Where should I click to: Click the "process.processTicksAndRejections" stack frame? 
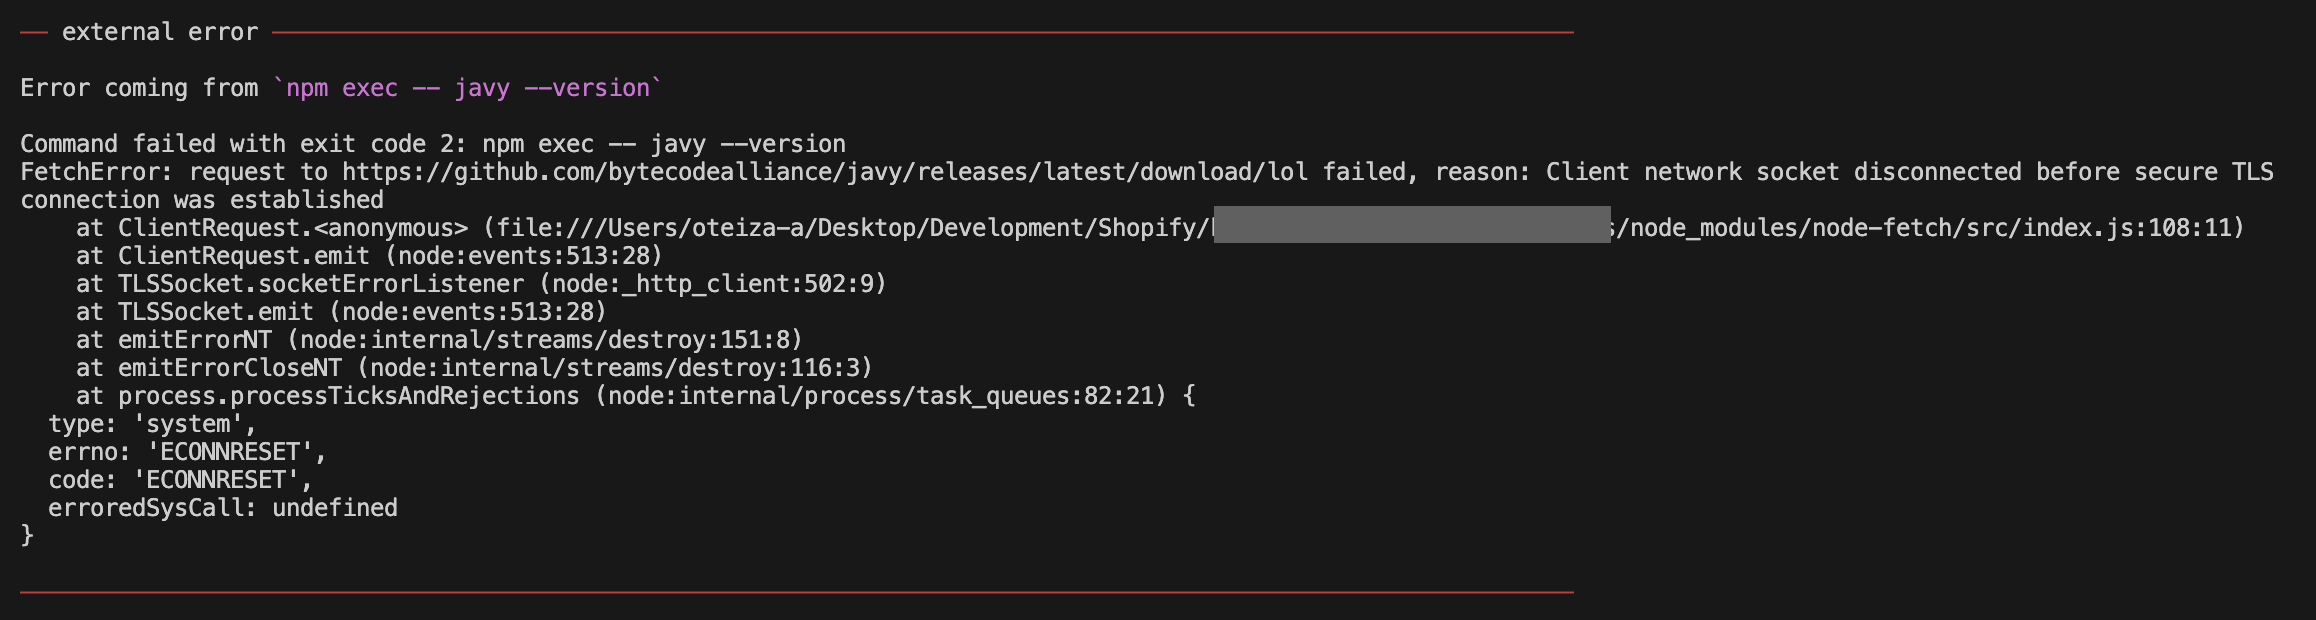(348, 396)
